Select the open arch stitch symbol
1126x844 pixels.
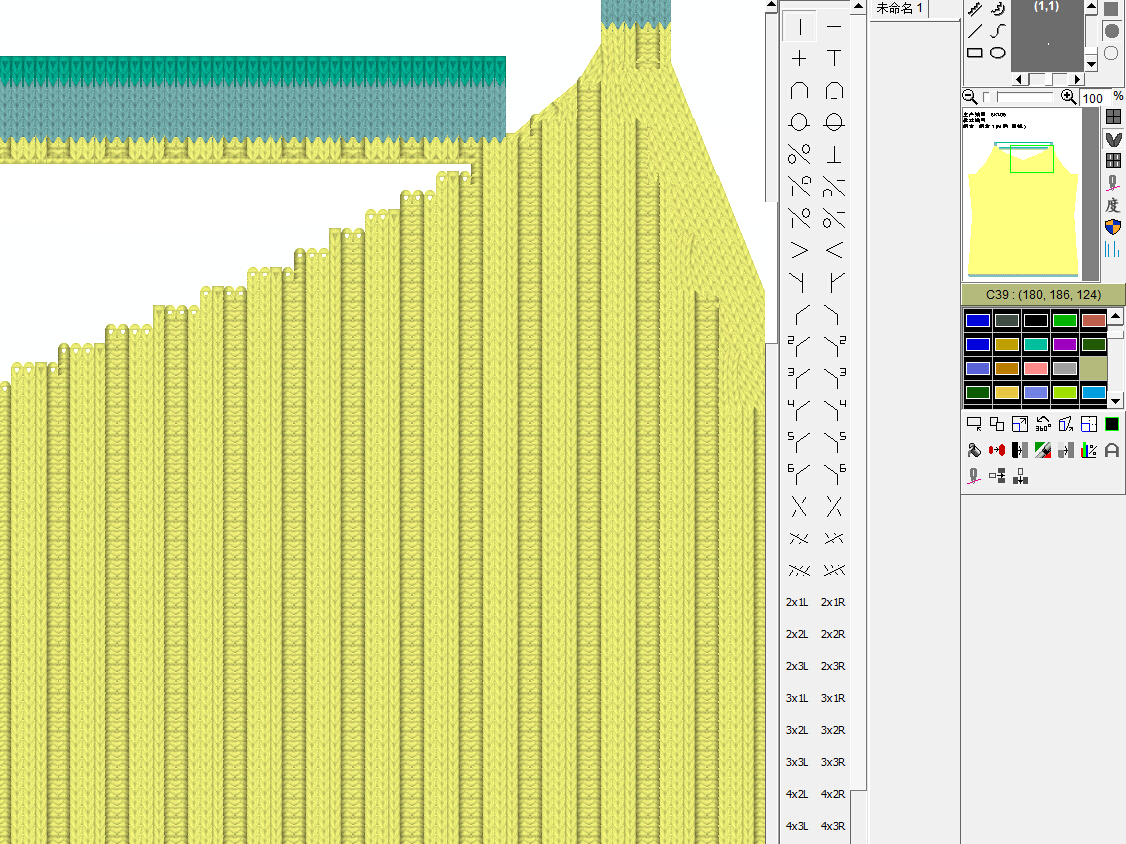[799, 91]
